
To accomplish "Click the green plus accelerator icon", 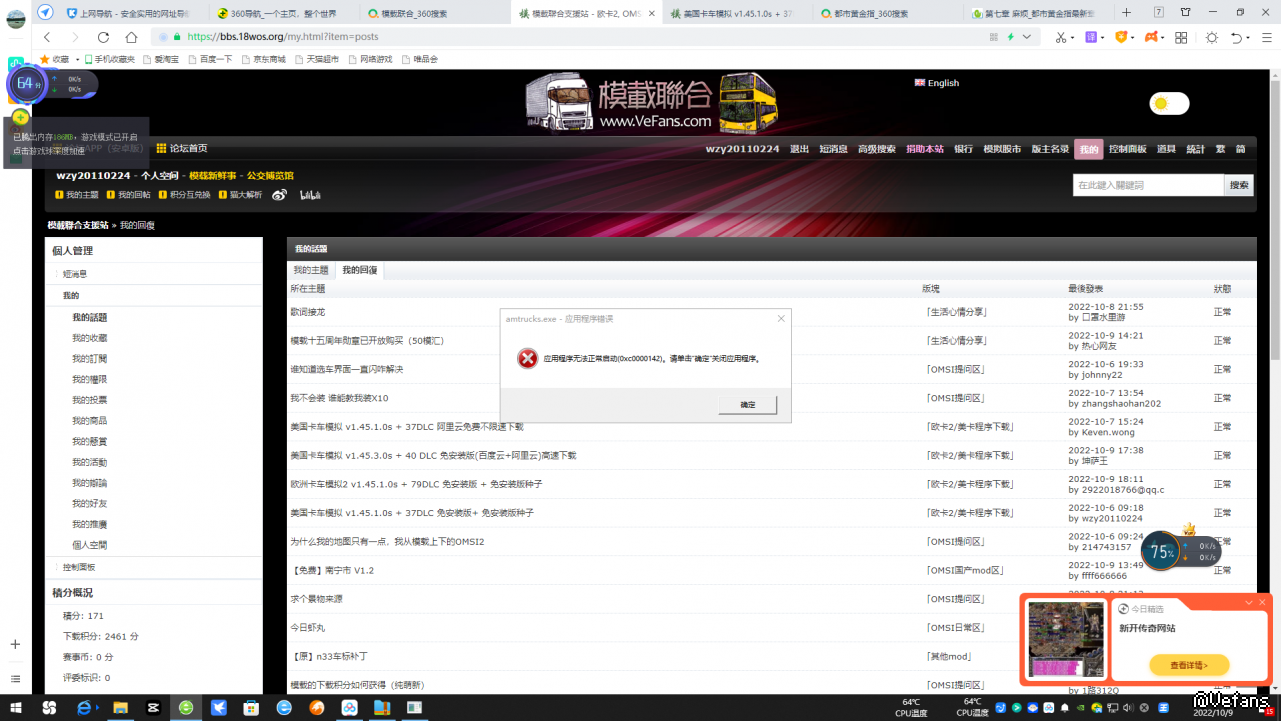I will coord(20,117).
